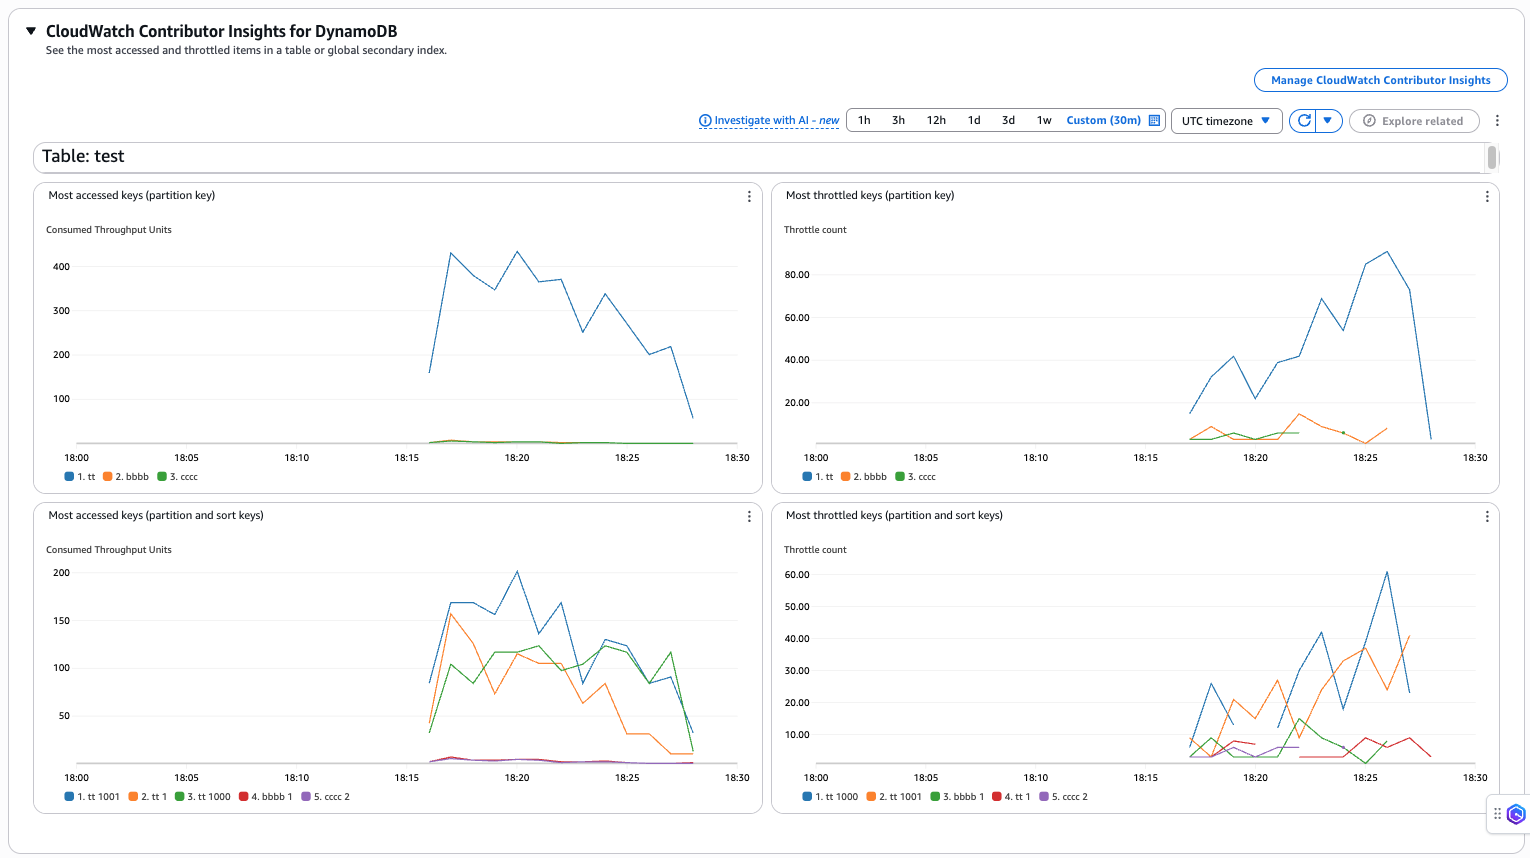The width and height of the screenshot is (1530, 858).
Task: Open options menu for Most accessed keys partition chart
Action: click(749, 196)
